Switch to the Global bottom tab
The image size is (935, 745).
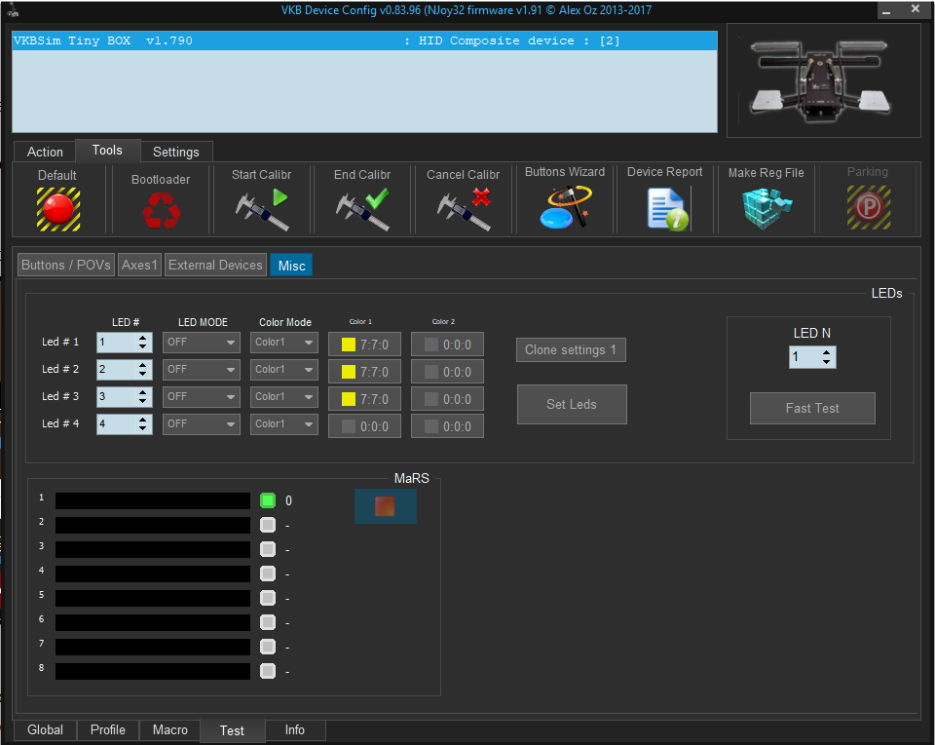pyautogui.click(x=45, y=729)
